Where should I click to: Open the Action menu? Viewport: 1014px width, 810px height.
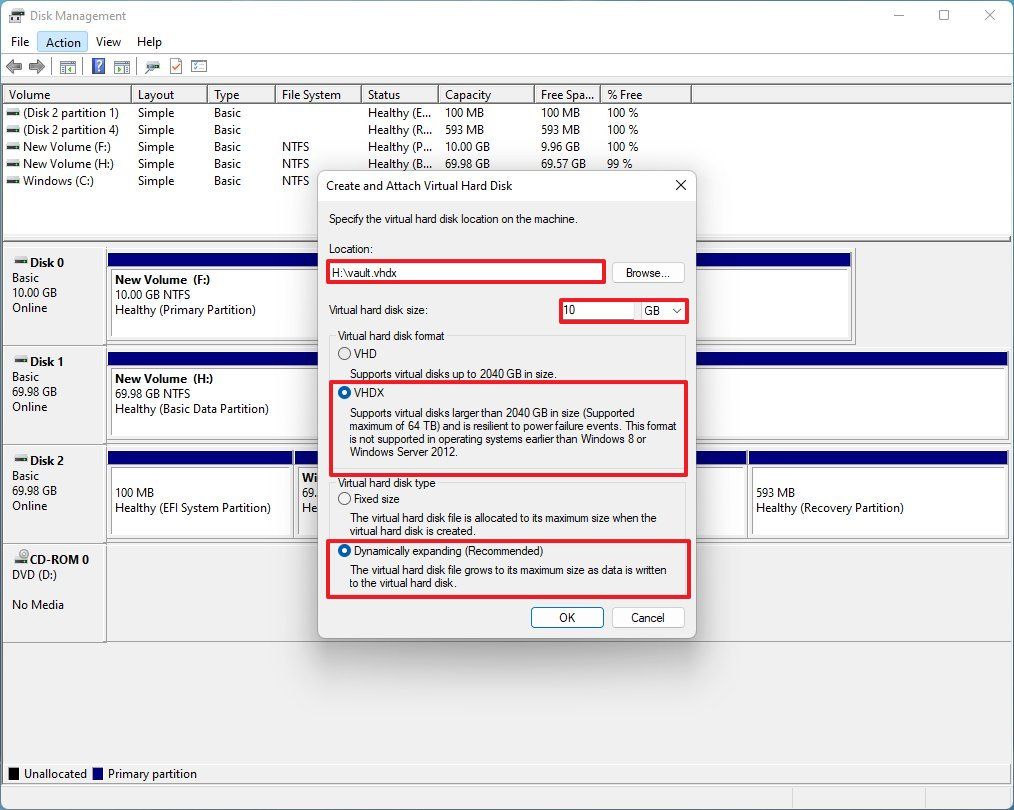[x=62, y=42]
